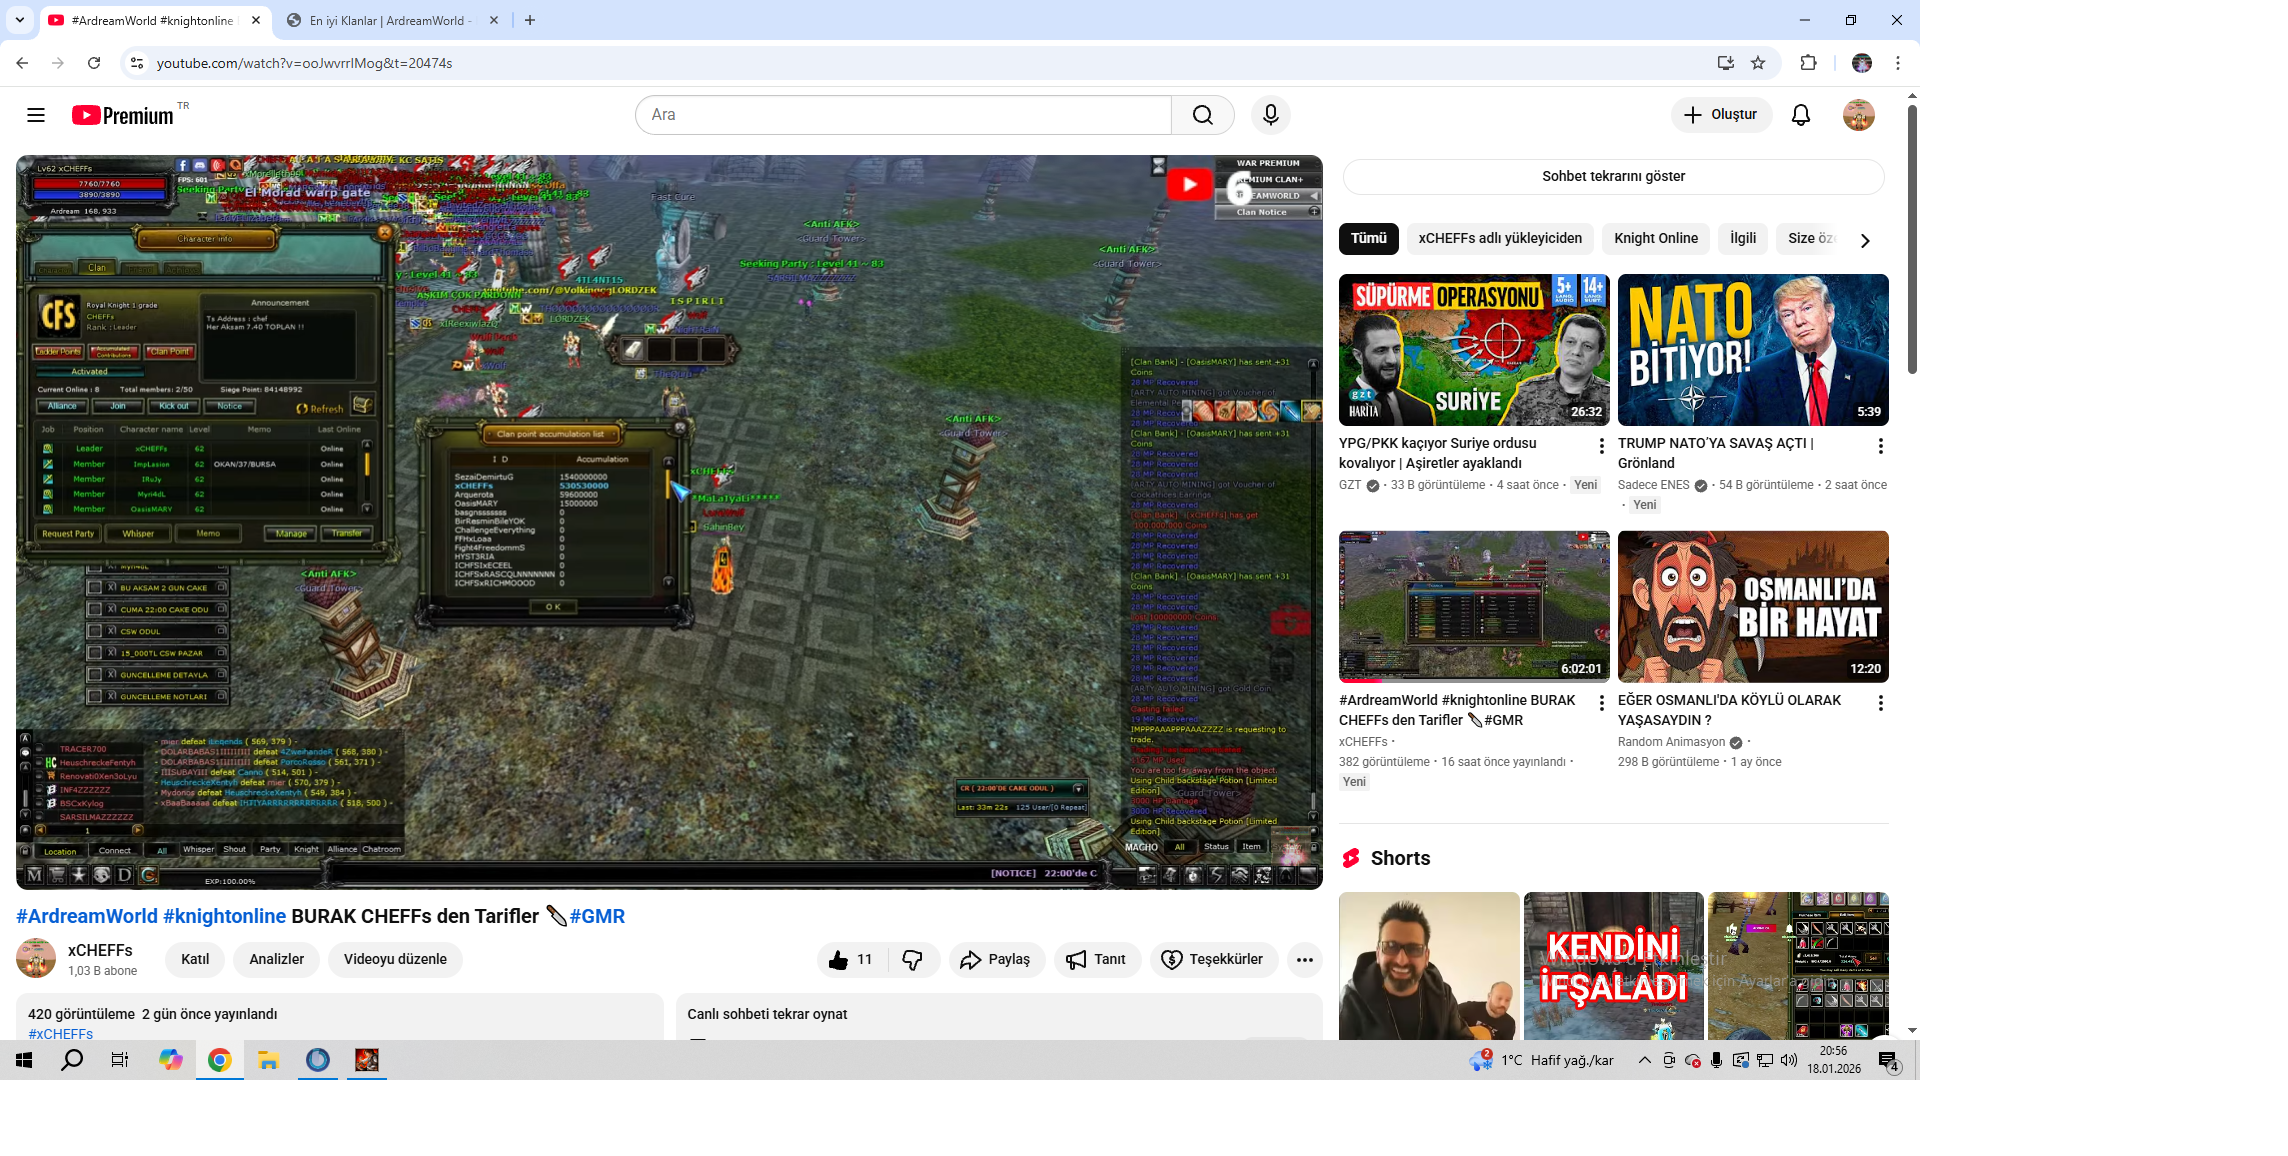Open Windows notification center
The image size is (2288, 1156).
[x=1889, y=1061]
